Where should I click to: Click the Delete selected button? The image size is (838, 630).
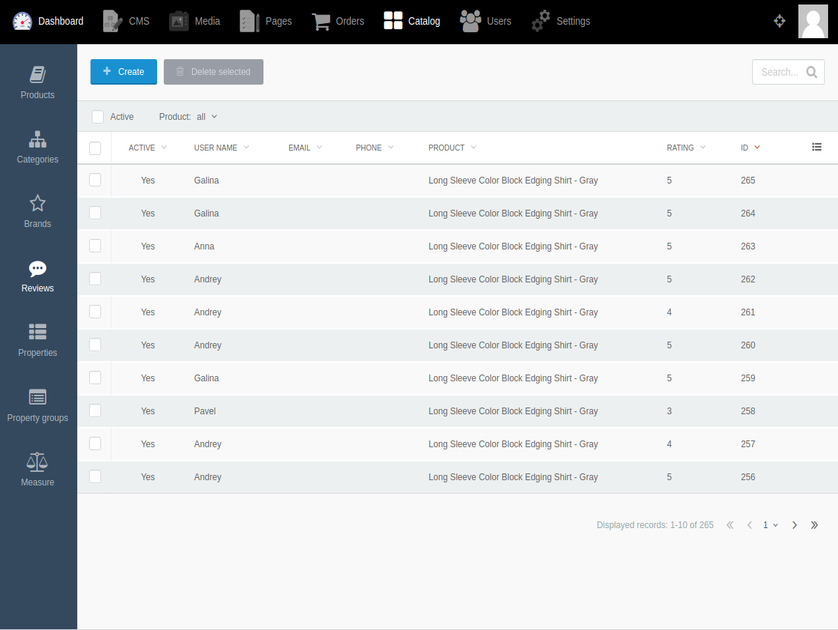213,72
